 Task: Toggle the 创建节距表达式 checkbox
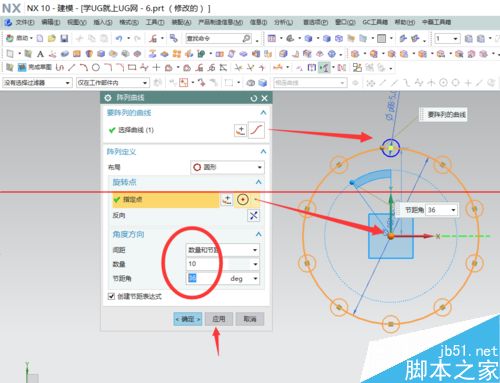[x=111, y=296]
